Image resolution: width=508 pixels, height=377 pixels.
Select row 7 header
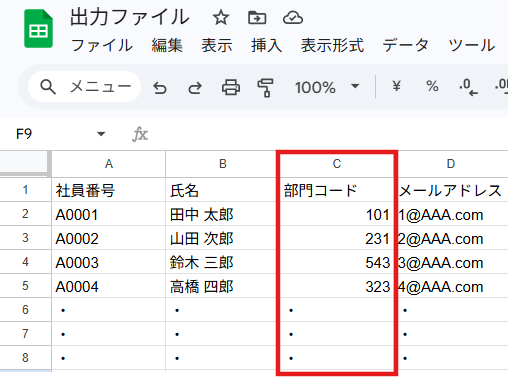25,334
